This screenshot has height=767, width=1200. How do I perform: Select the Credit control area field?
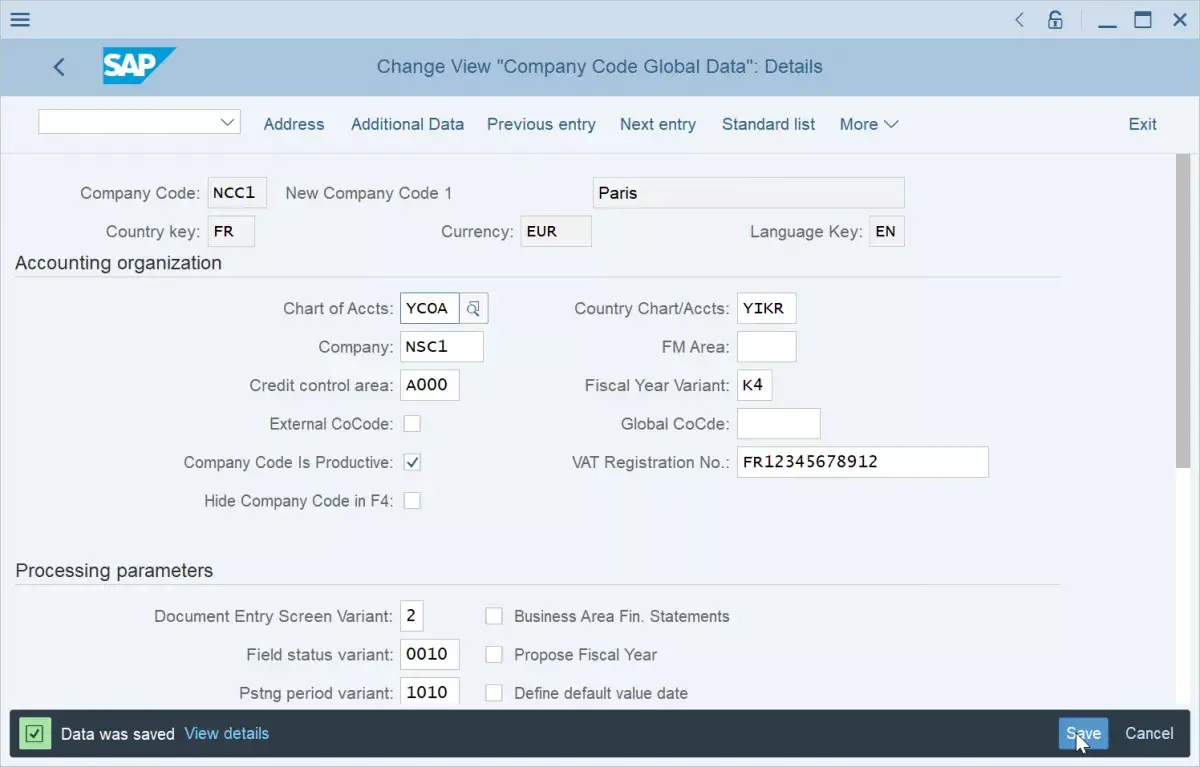tap(430, 385)
